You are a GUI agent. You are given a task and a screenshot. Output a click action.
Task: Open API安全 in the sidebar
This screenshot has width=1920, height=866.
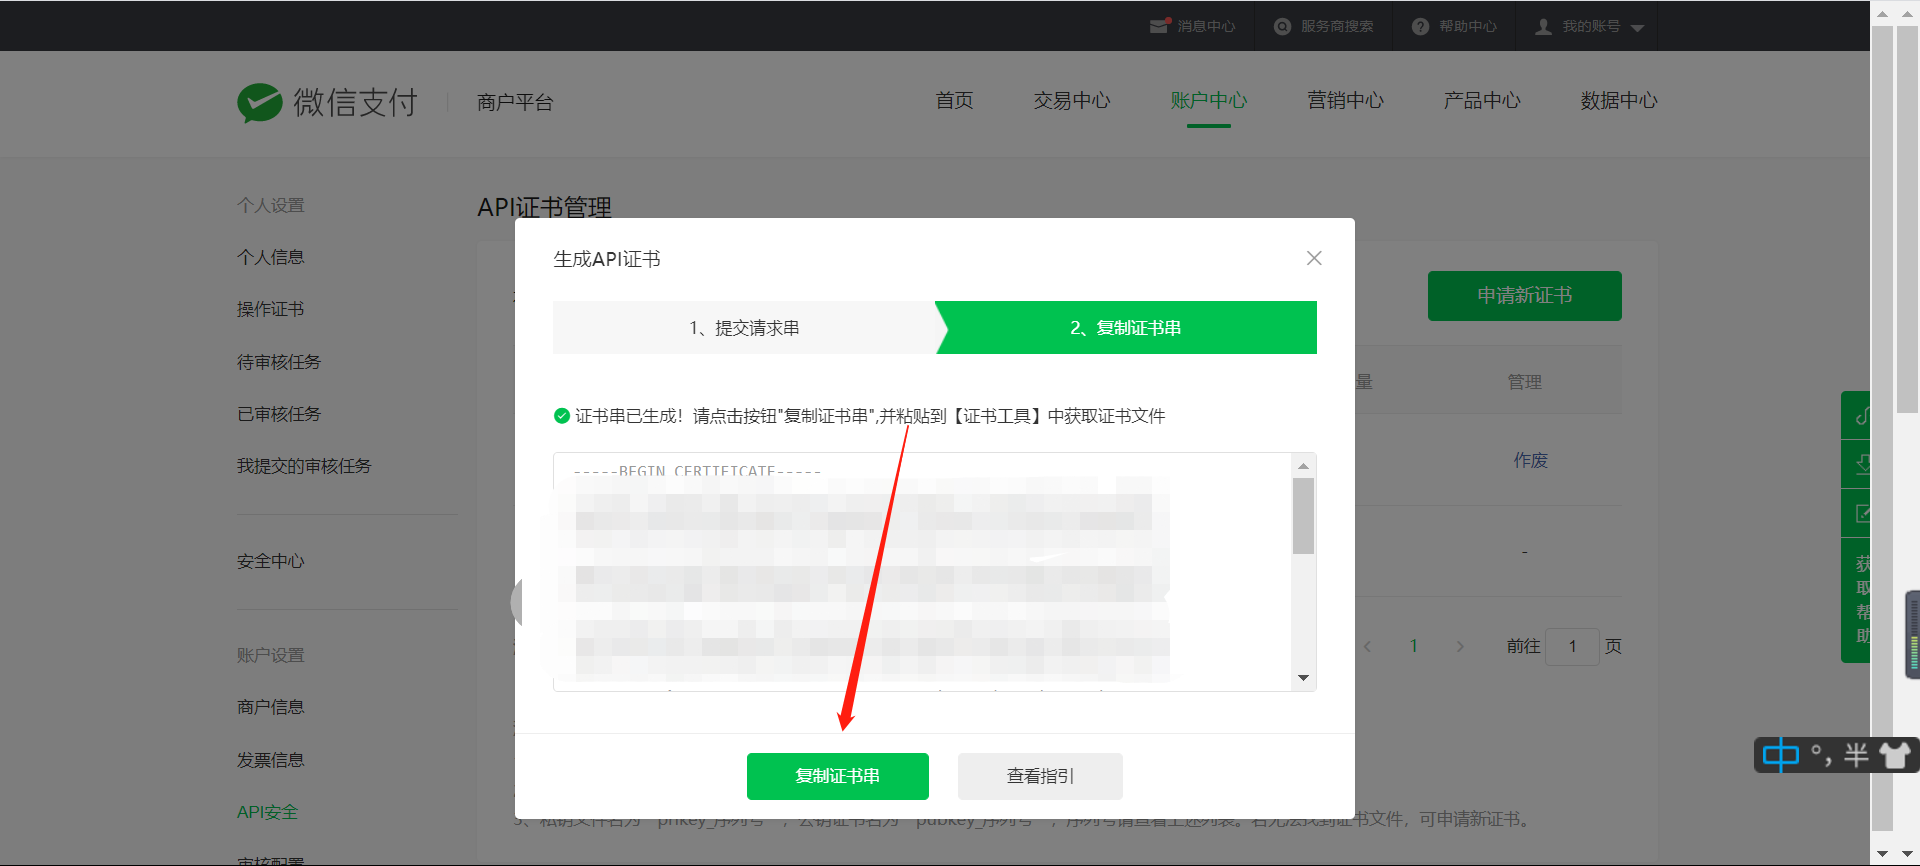pos(267,812)
